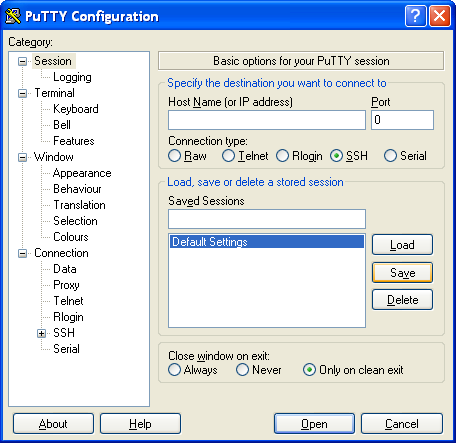Image resolution: width=456 pixels, height=443 pixels.
Task: Collapse the Connection tree node
Action: point(22,253)
